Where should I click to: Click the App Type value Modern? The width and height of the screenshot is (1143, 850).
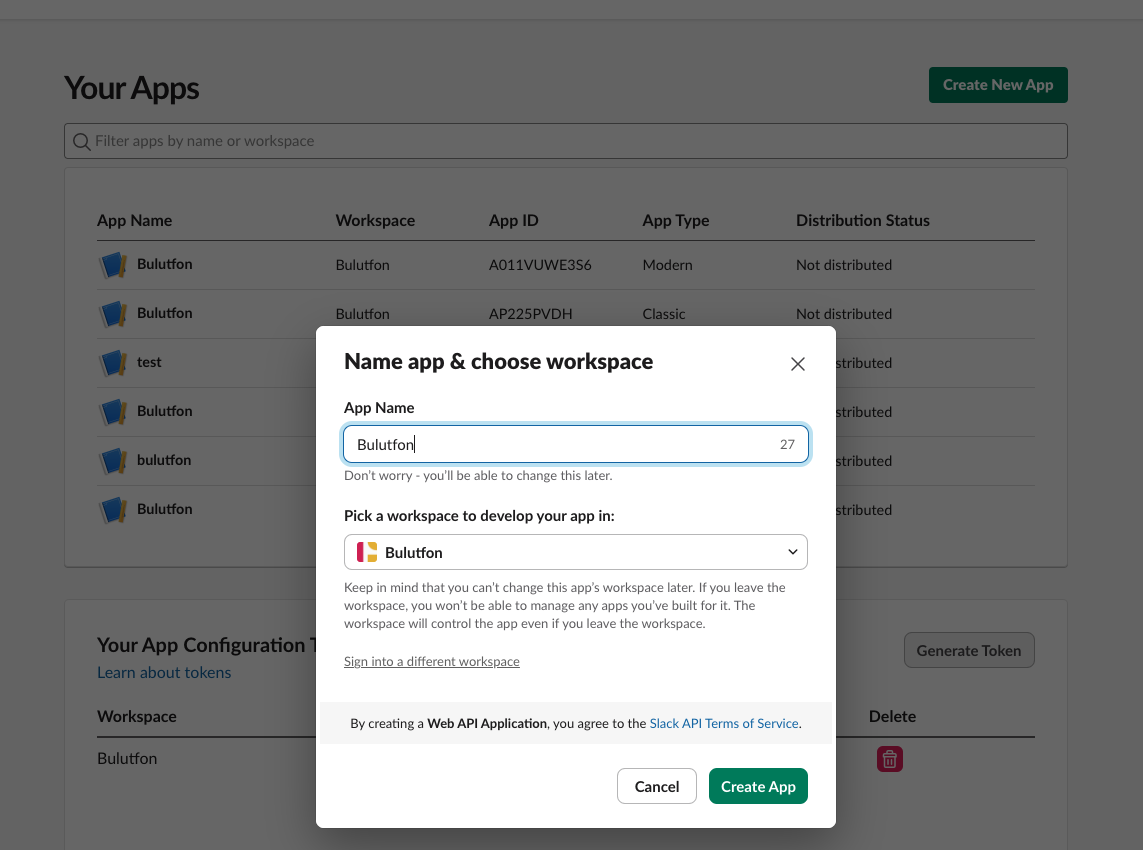point(667,265)
